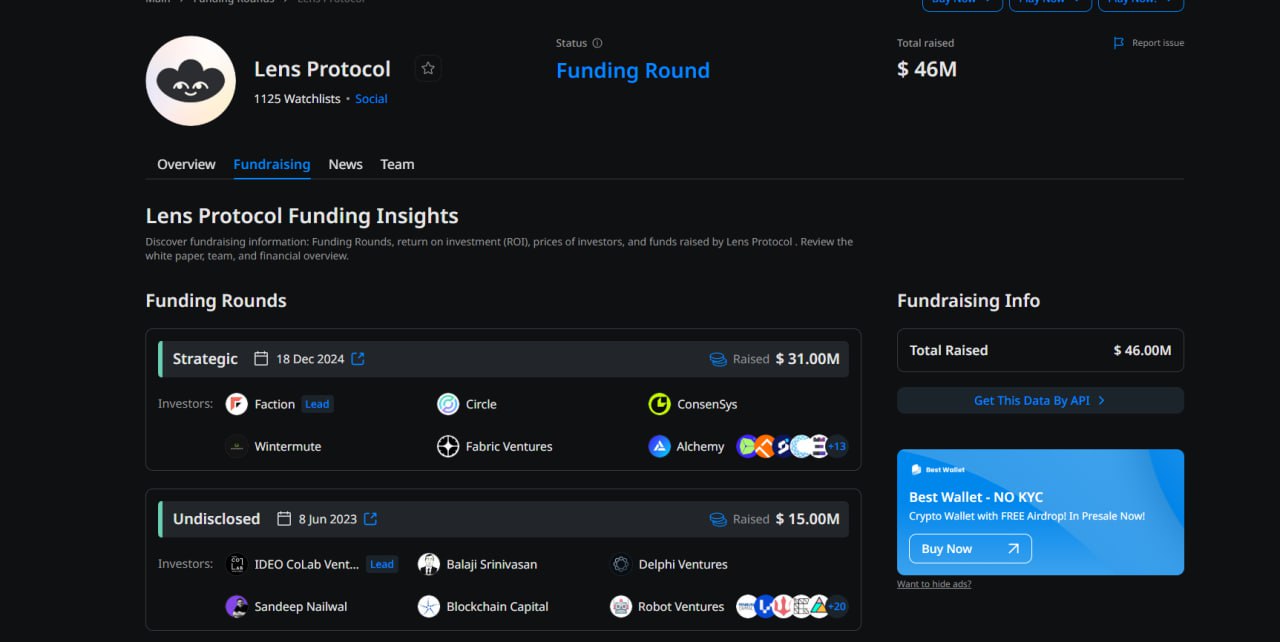This screenshot has width=1280, height=642.
Task: Click the Sandeep Nailwal name
Action: [301, 606]
